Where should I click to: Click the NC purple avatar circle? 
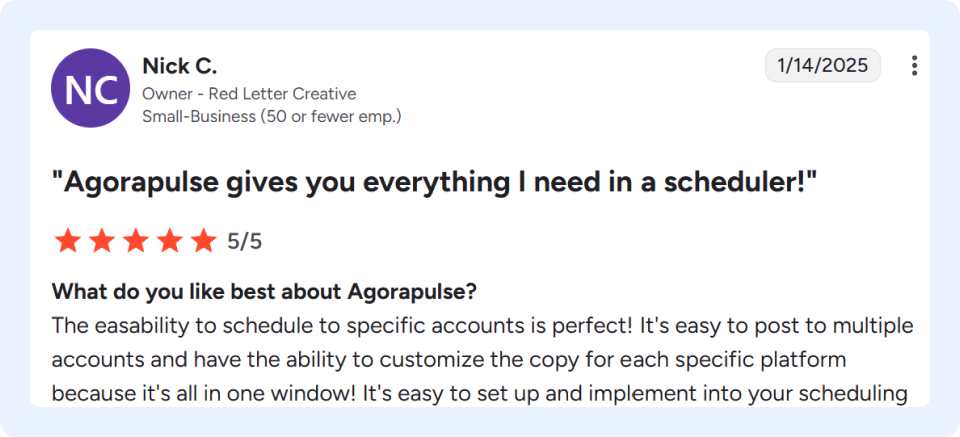(x=91, y=88)
